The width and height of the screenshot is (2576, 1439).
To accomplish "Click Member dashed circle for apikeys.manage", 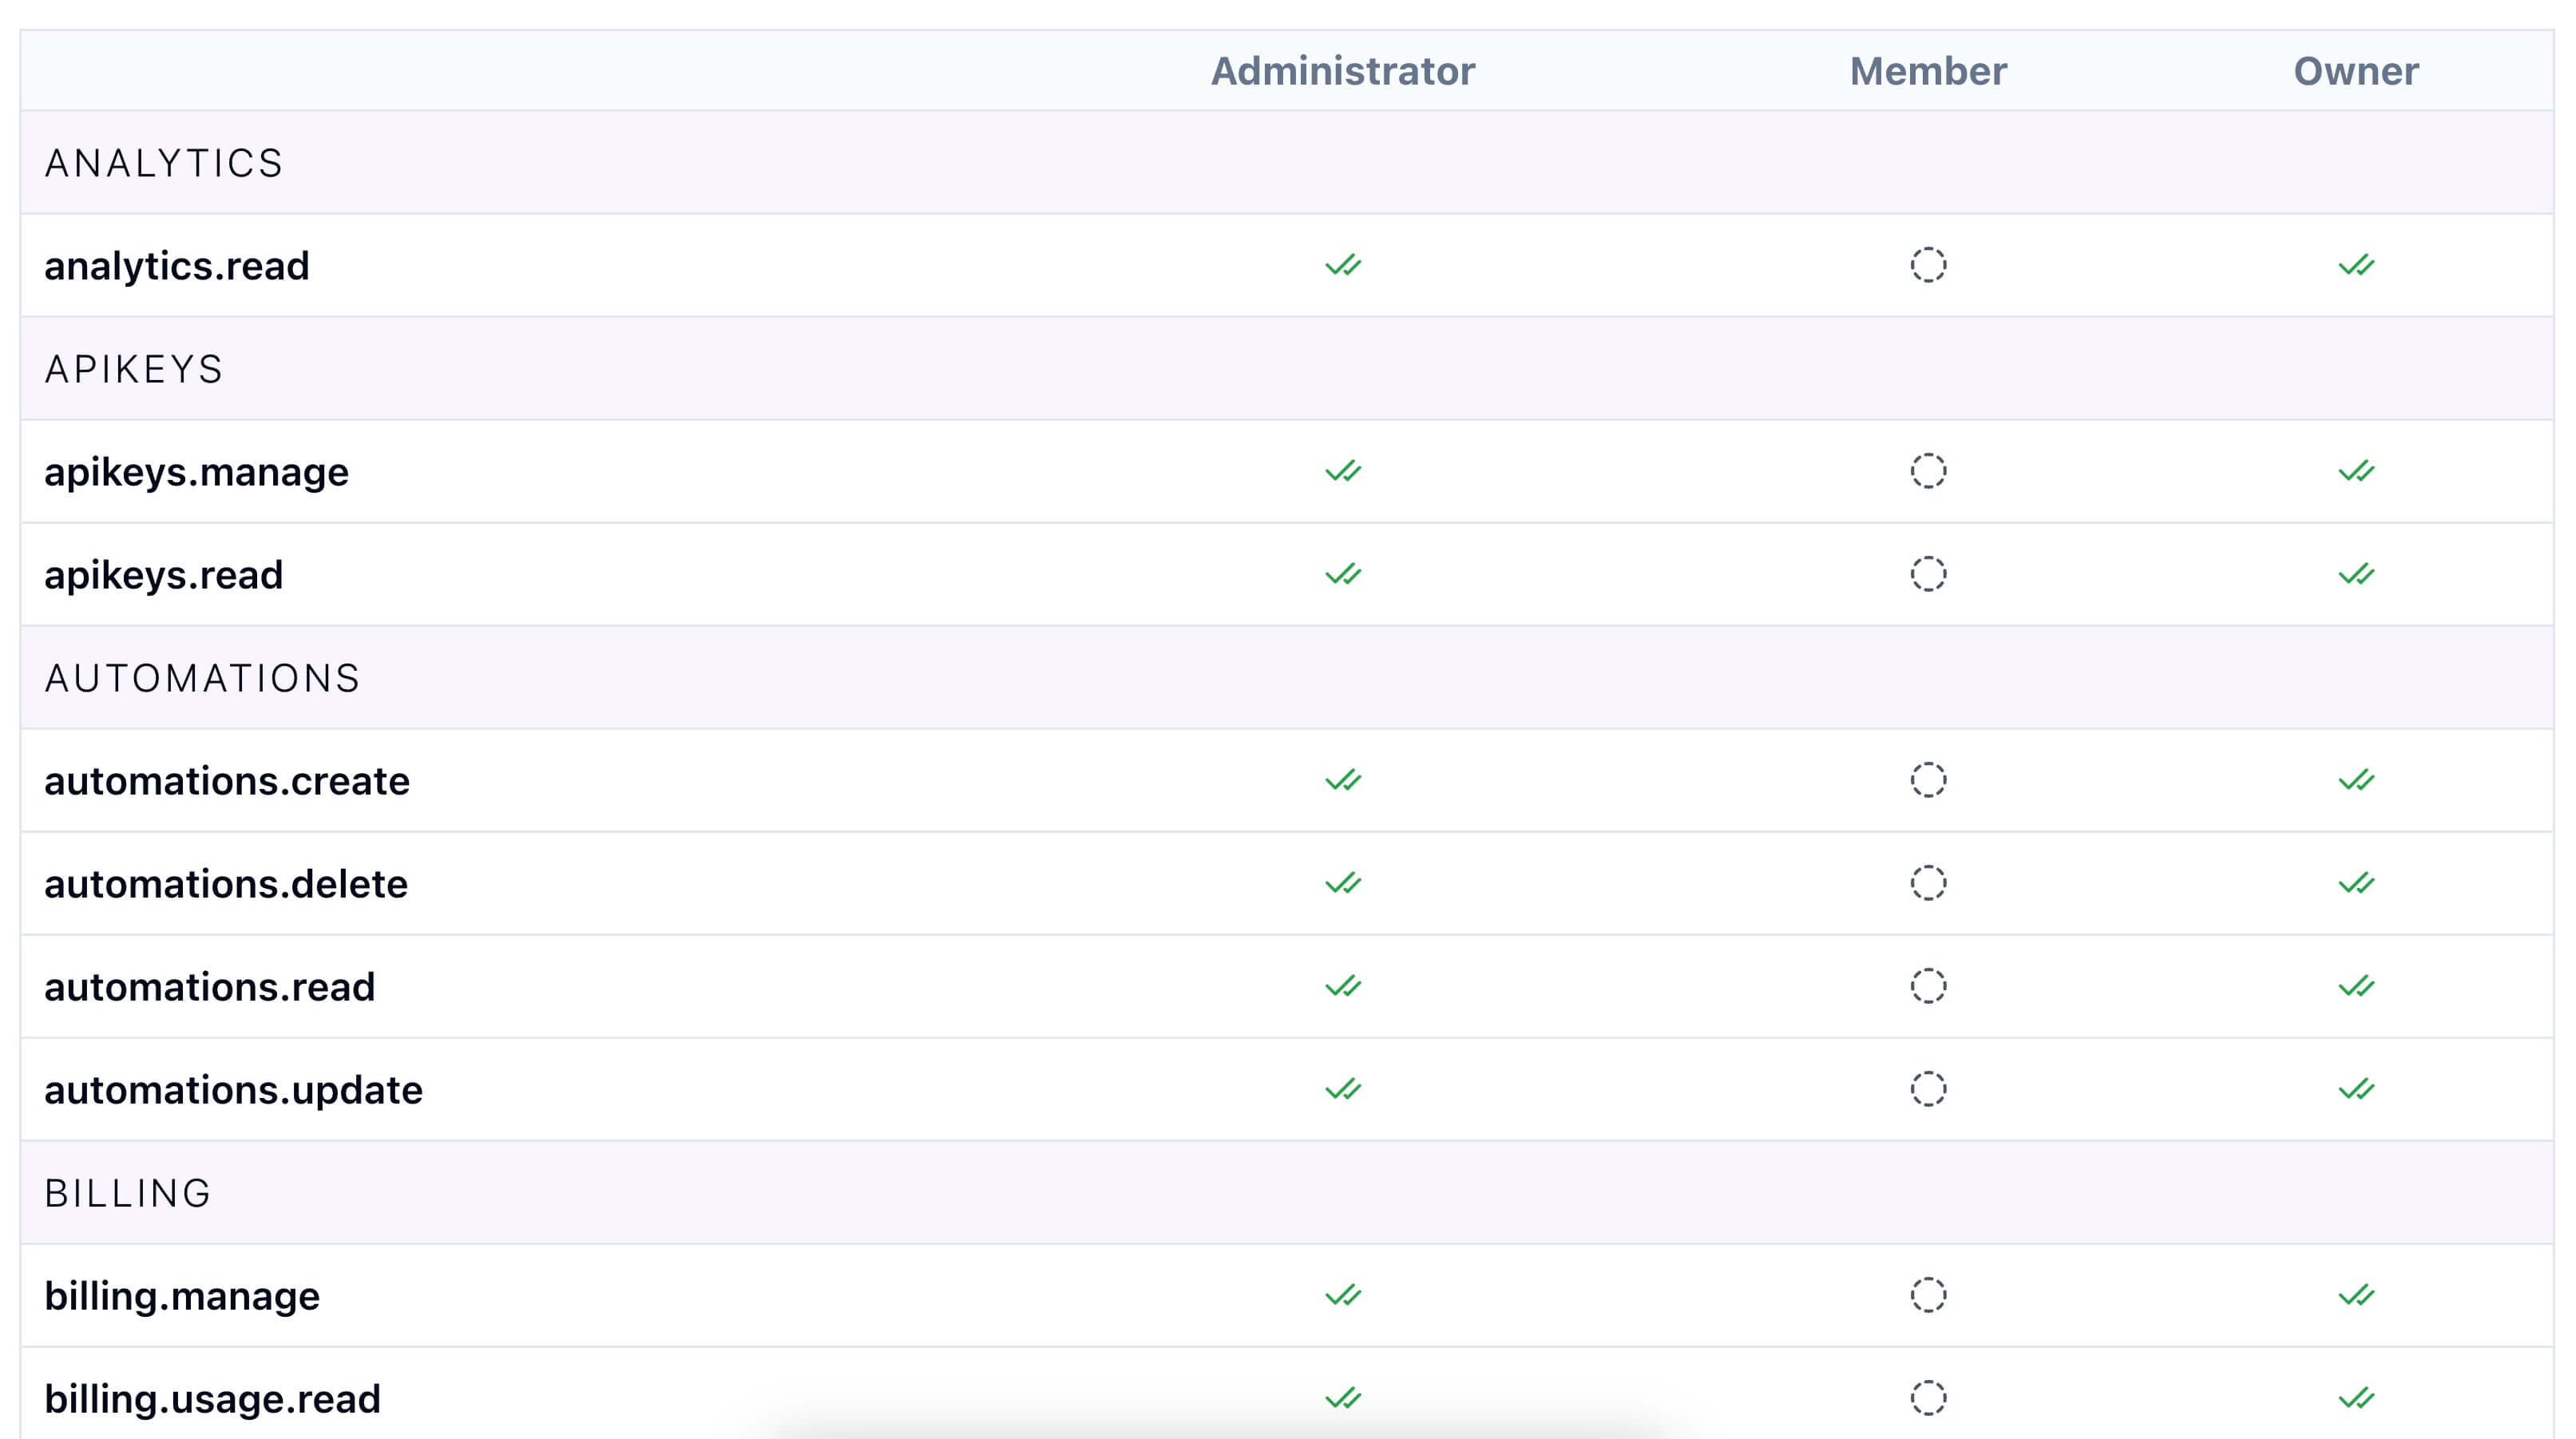I will tap(1928, 471).
